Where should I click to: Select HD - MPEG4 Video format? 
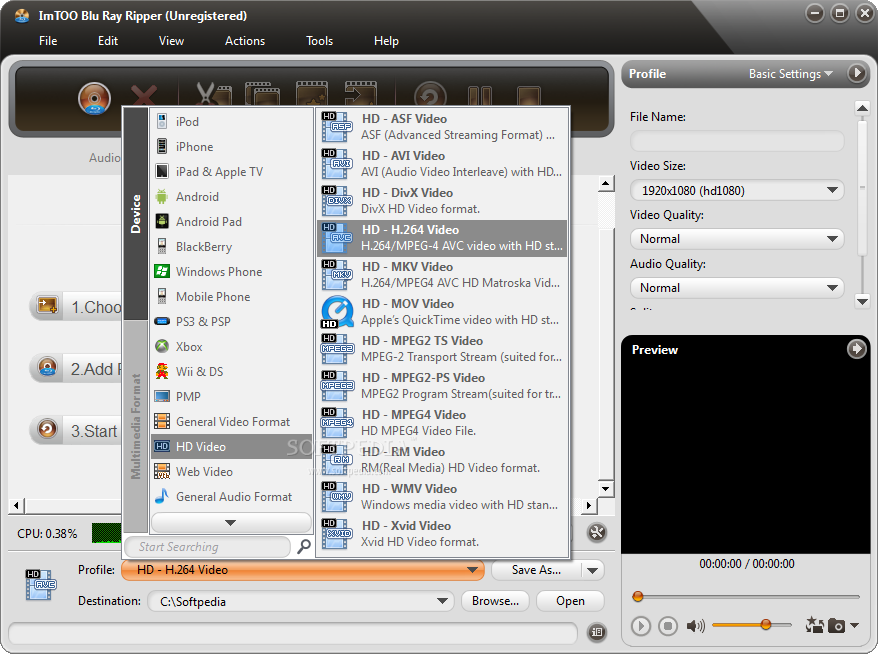[442, 422]
